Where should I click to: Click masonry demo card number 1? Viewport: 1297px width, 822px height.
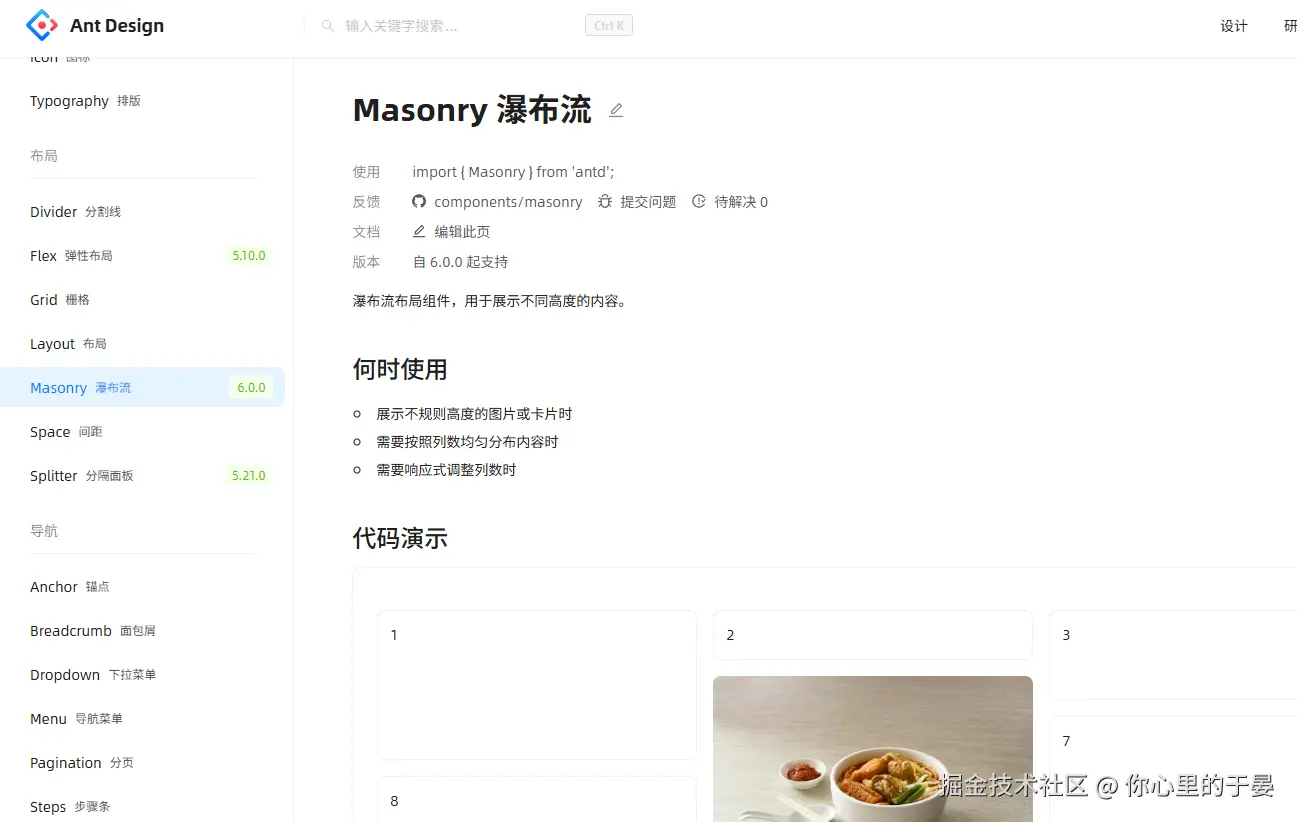tap(537, 685)
